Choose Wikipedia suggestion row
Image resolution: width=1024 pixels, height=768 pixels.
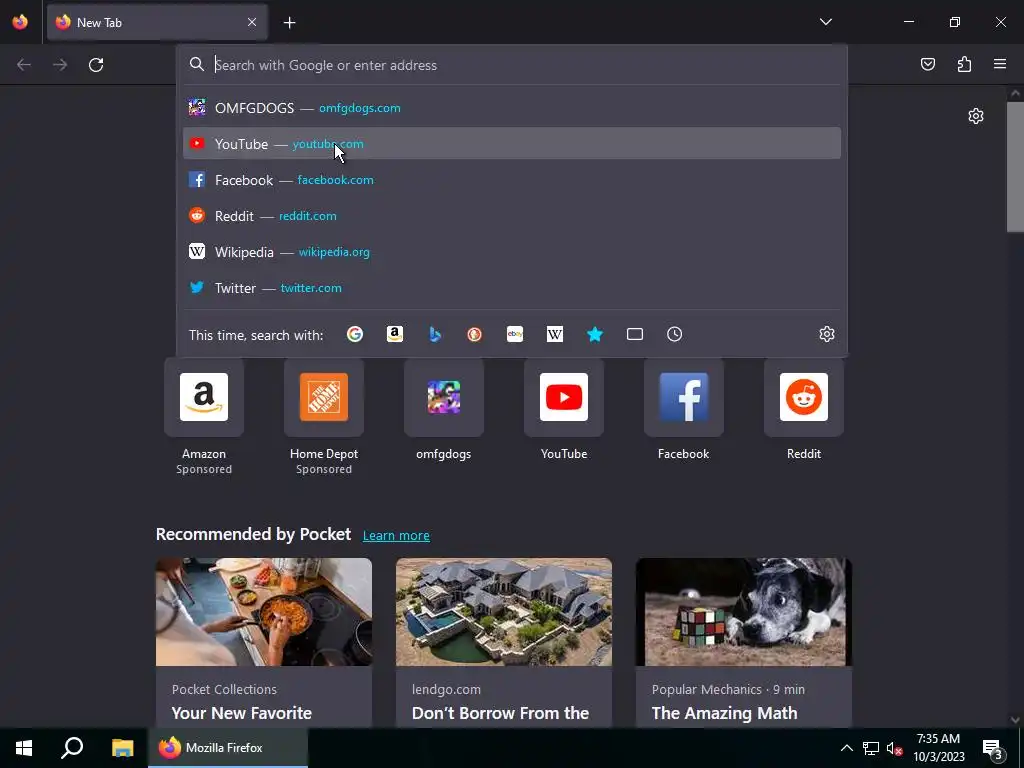click(512, 251)
